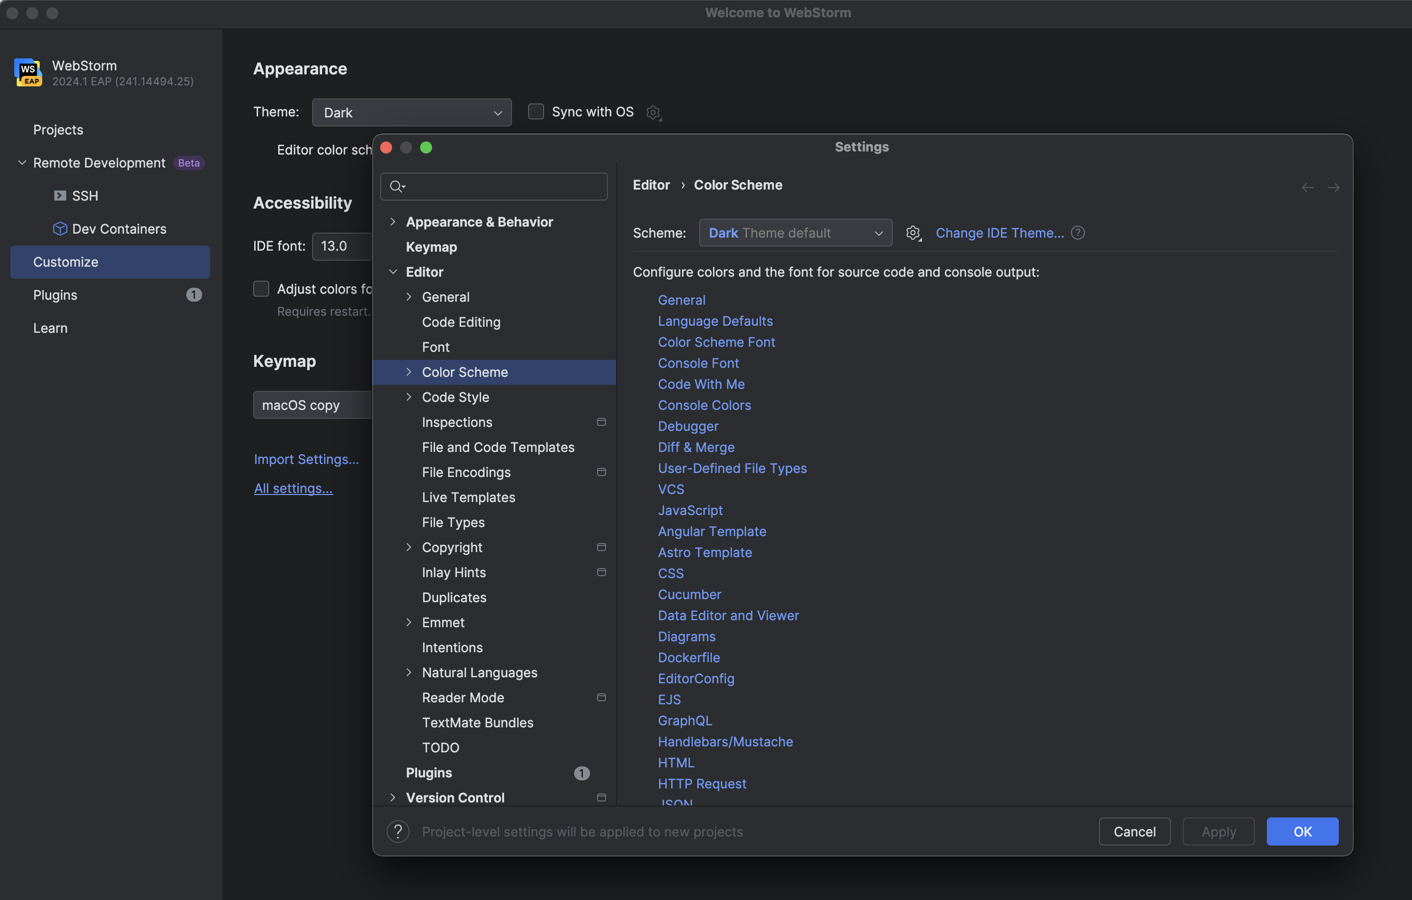Screen dimensions: 1412x900
Task: Click the WebStorm logo icon
Action: click(x=28, y=72)
